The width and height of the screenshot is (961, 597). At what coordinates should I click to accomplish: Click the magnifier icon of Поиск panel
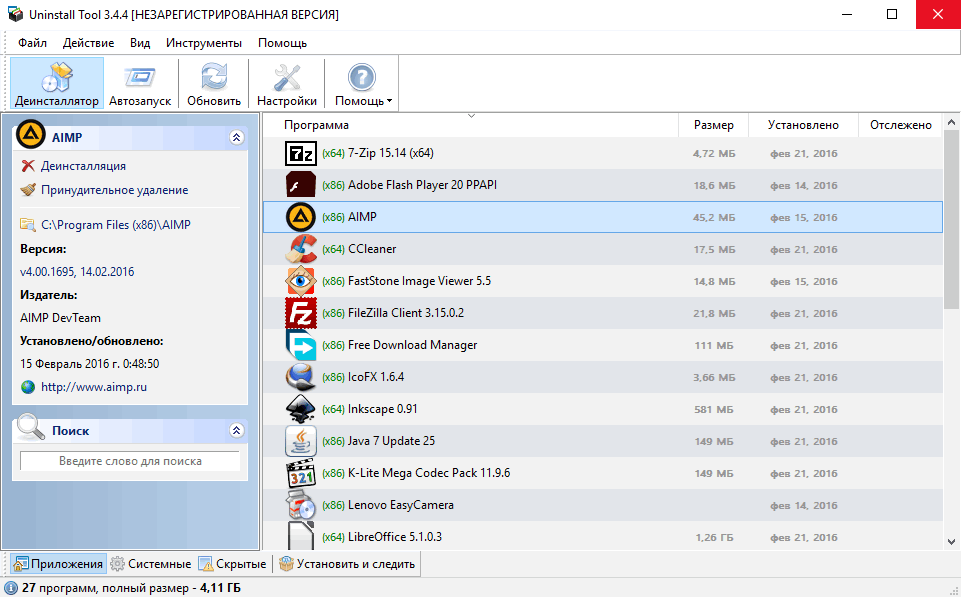point(31,427)
